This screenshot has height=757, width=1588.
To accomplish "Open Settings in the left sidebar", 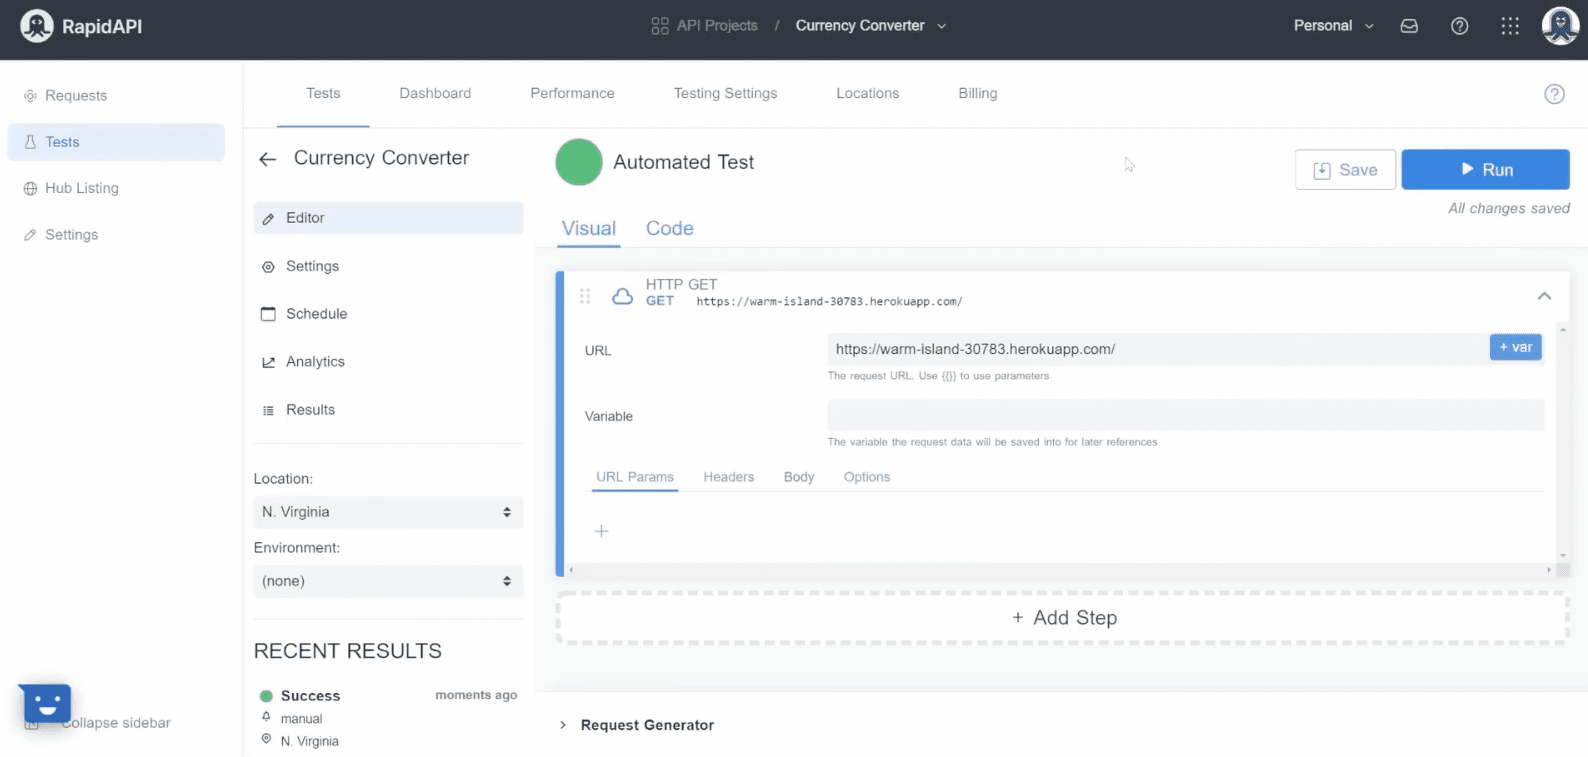I will tap(71, 235).
